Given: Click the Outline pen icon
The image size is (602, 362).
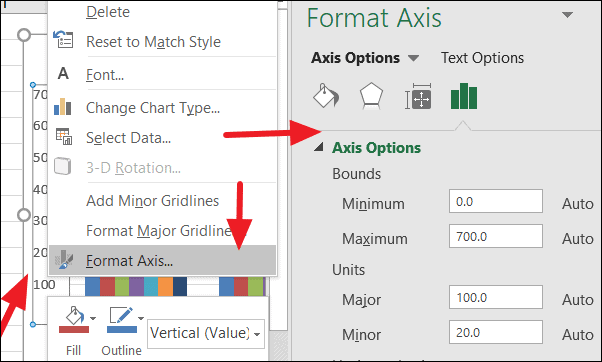Looking at the screenshot, I should click(121, 319).
